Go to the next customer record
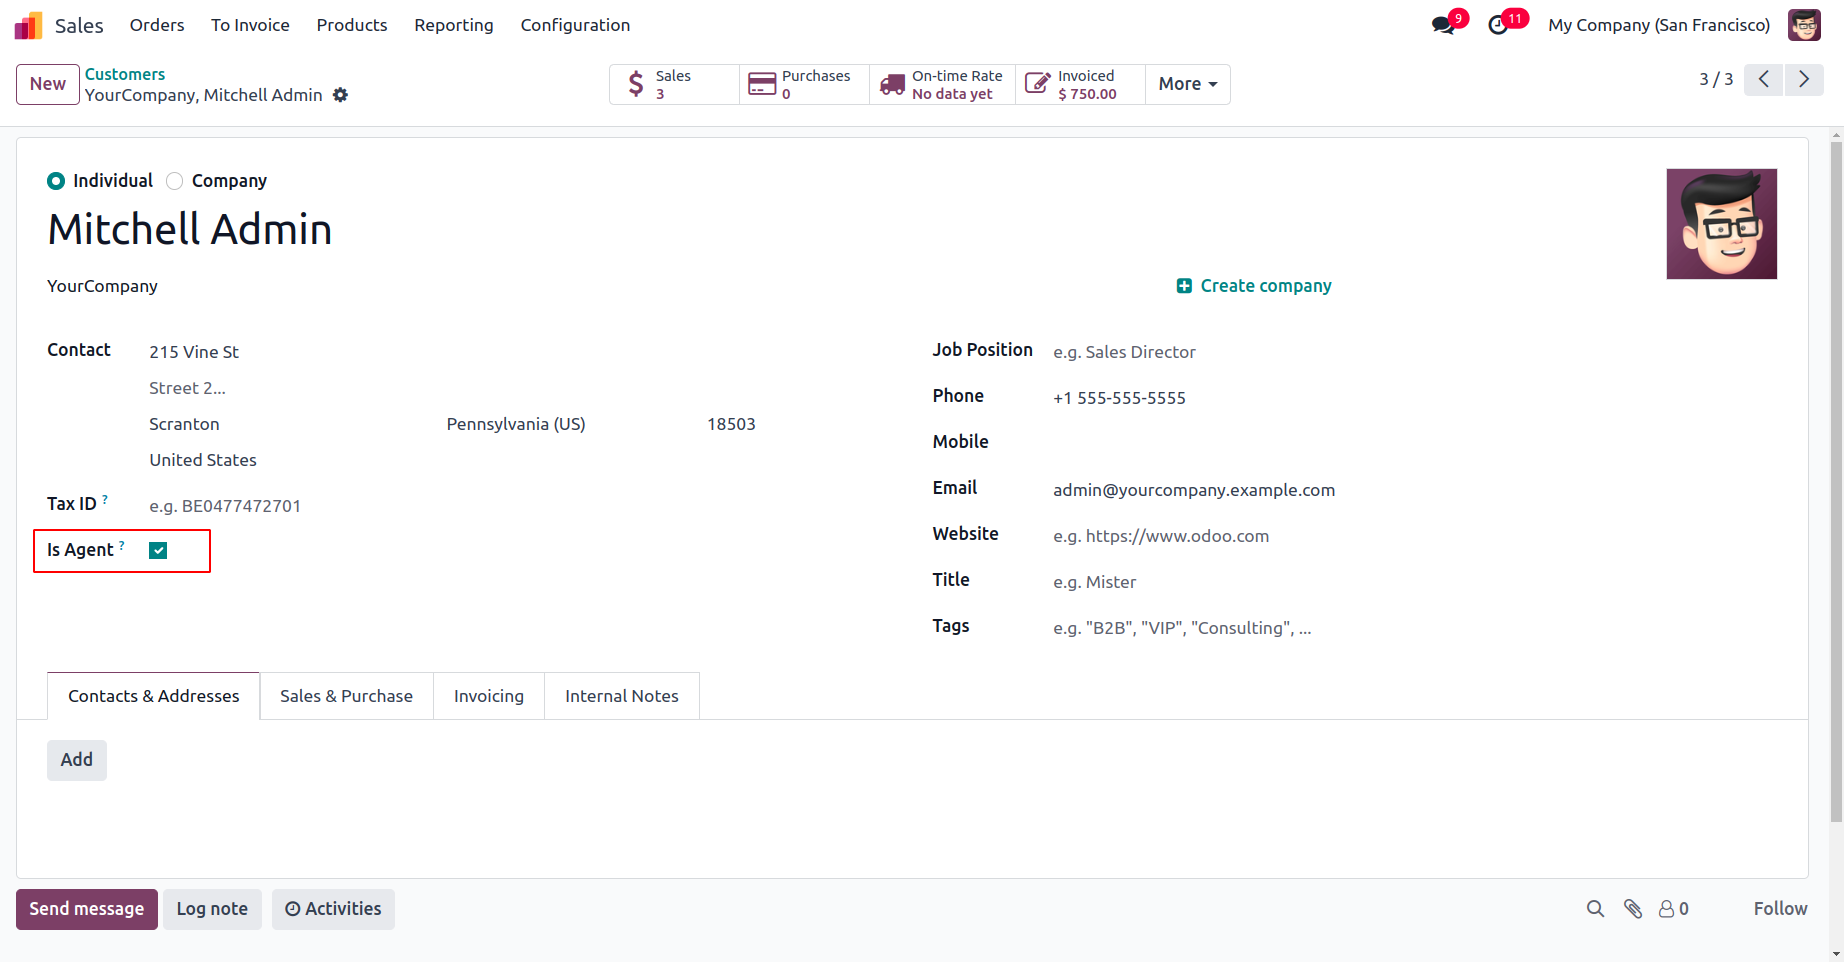The height and width of the screenshot is (962, 1844). [1804, 80]
